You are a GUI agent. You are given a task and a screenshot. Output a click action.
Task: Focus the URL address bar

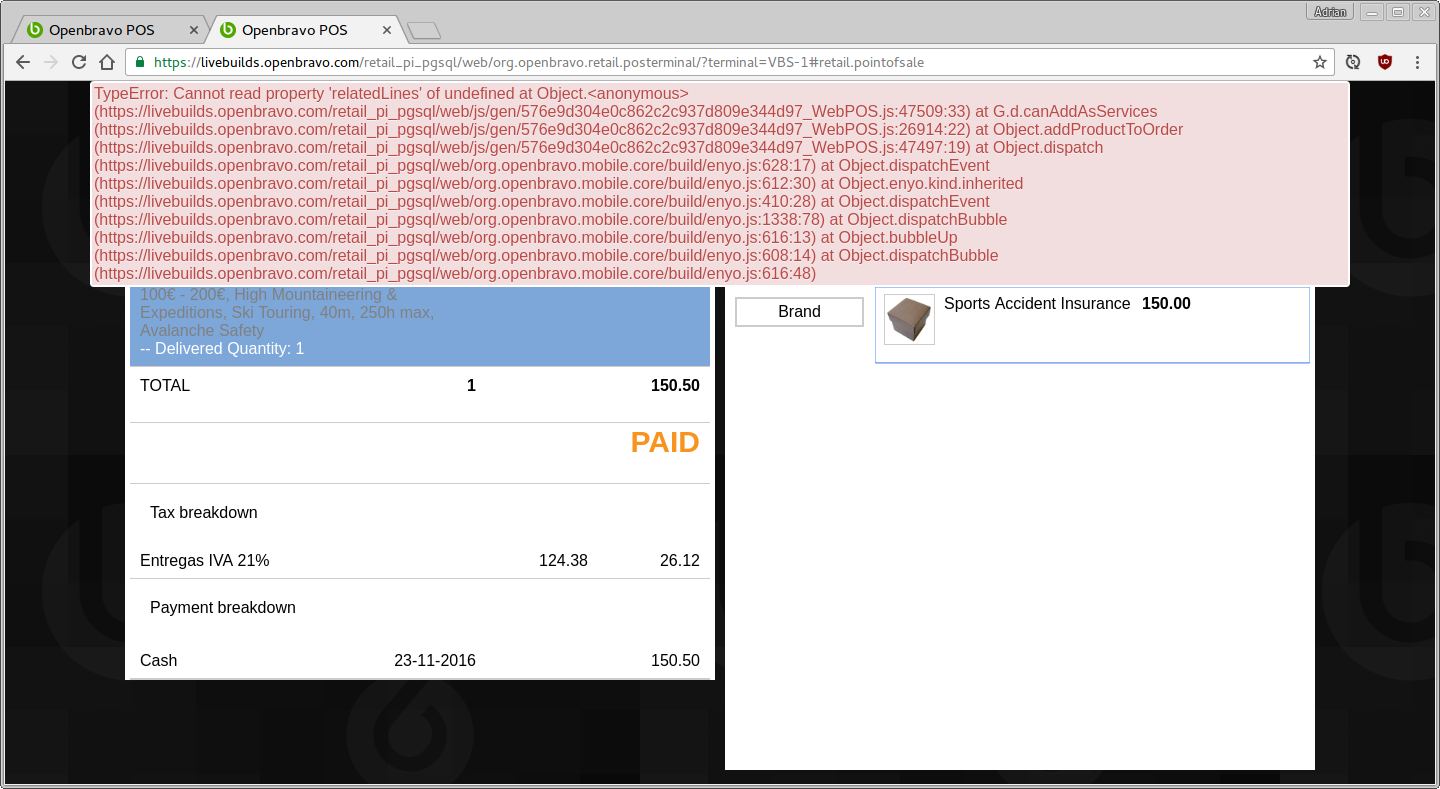pos(728,62)
